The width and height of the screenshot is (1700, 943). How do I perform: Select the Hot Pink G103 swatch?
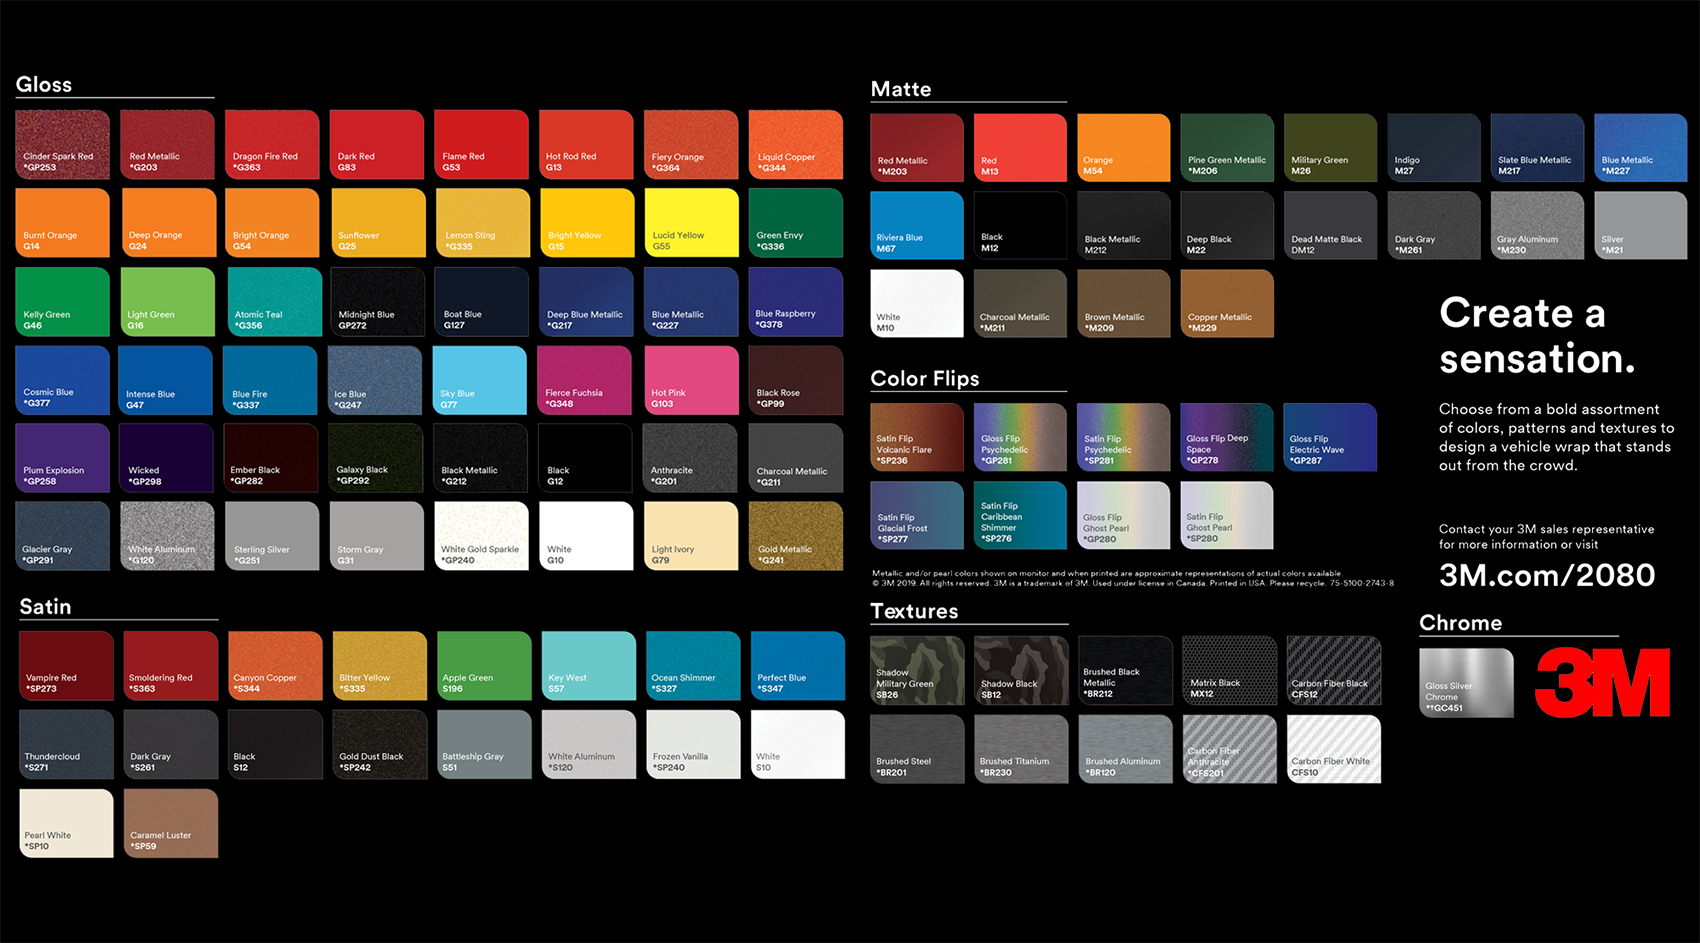pos(690,380)
